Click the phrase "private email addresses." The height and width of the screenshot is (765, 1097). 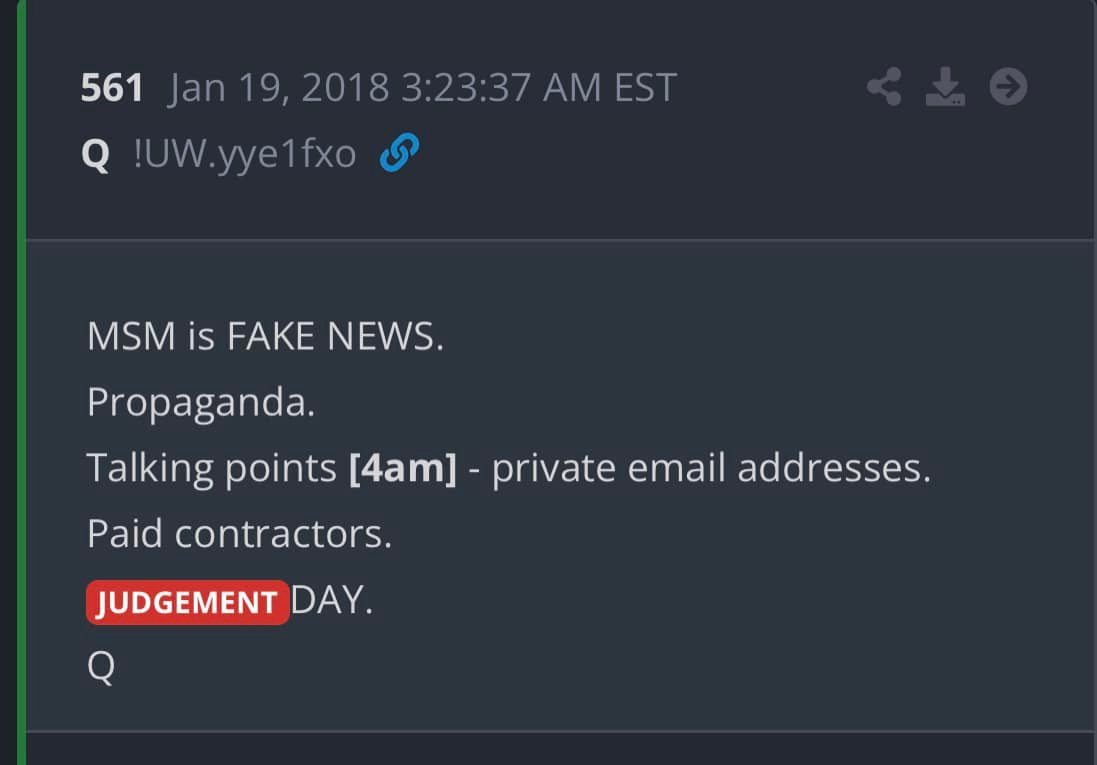point(711,468)
